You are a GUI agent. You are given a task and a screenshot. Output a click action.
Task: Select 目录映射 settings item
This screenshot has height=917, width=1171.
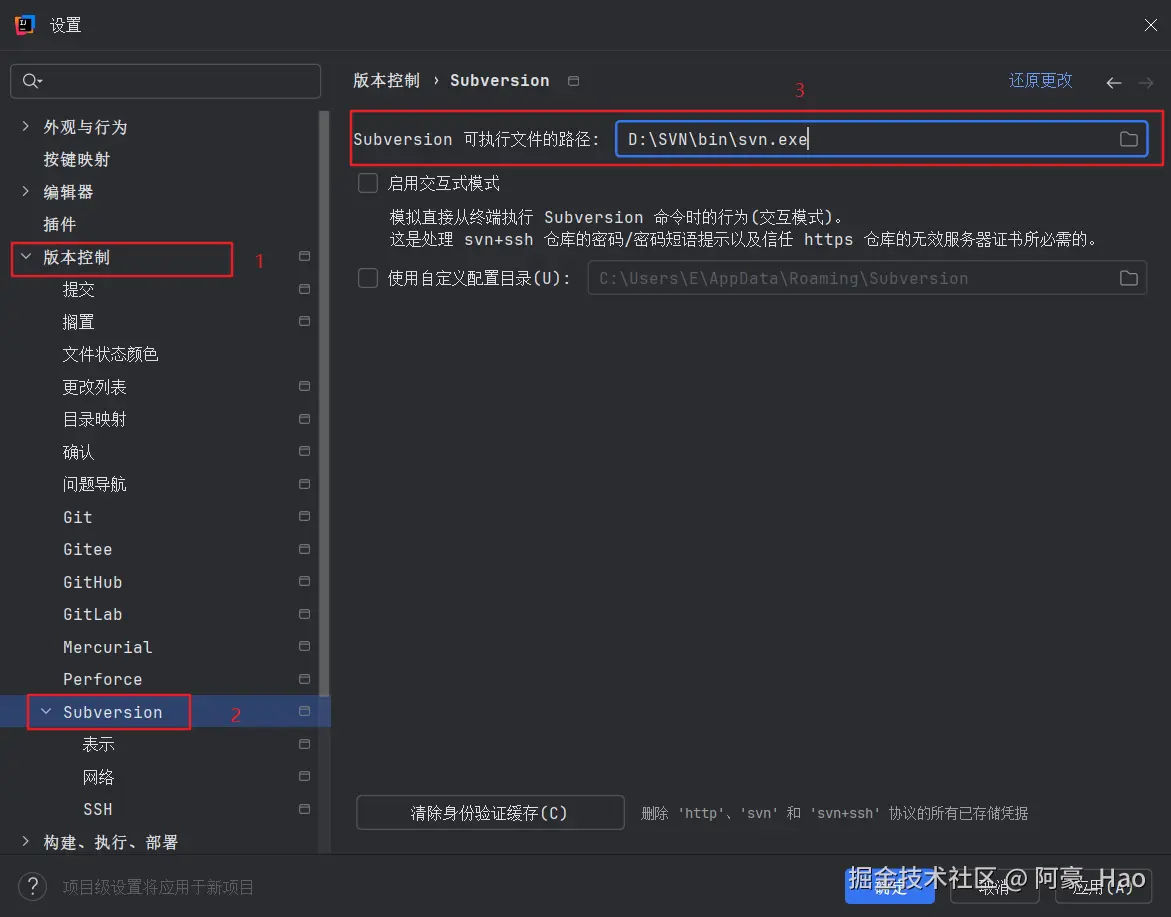pyautogui.click(x=94, y=419)
